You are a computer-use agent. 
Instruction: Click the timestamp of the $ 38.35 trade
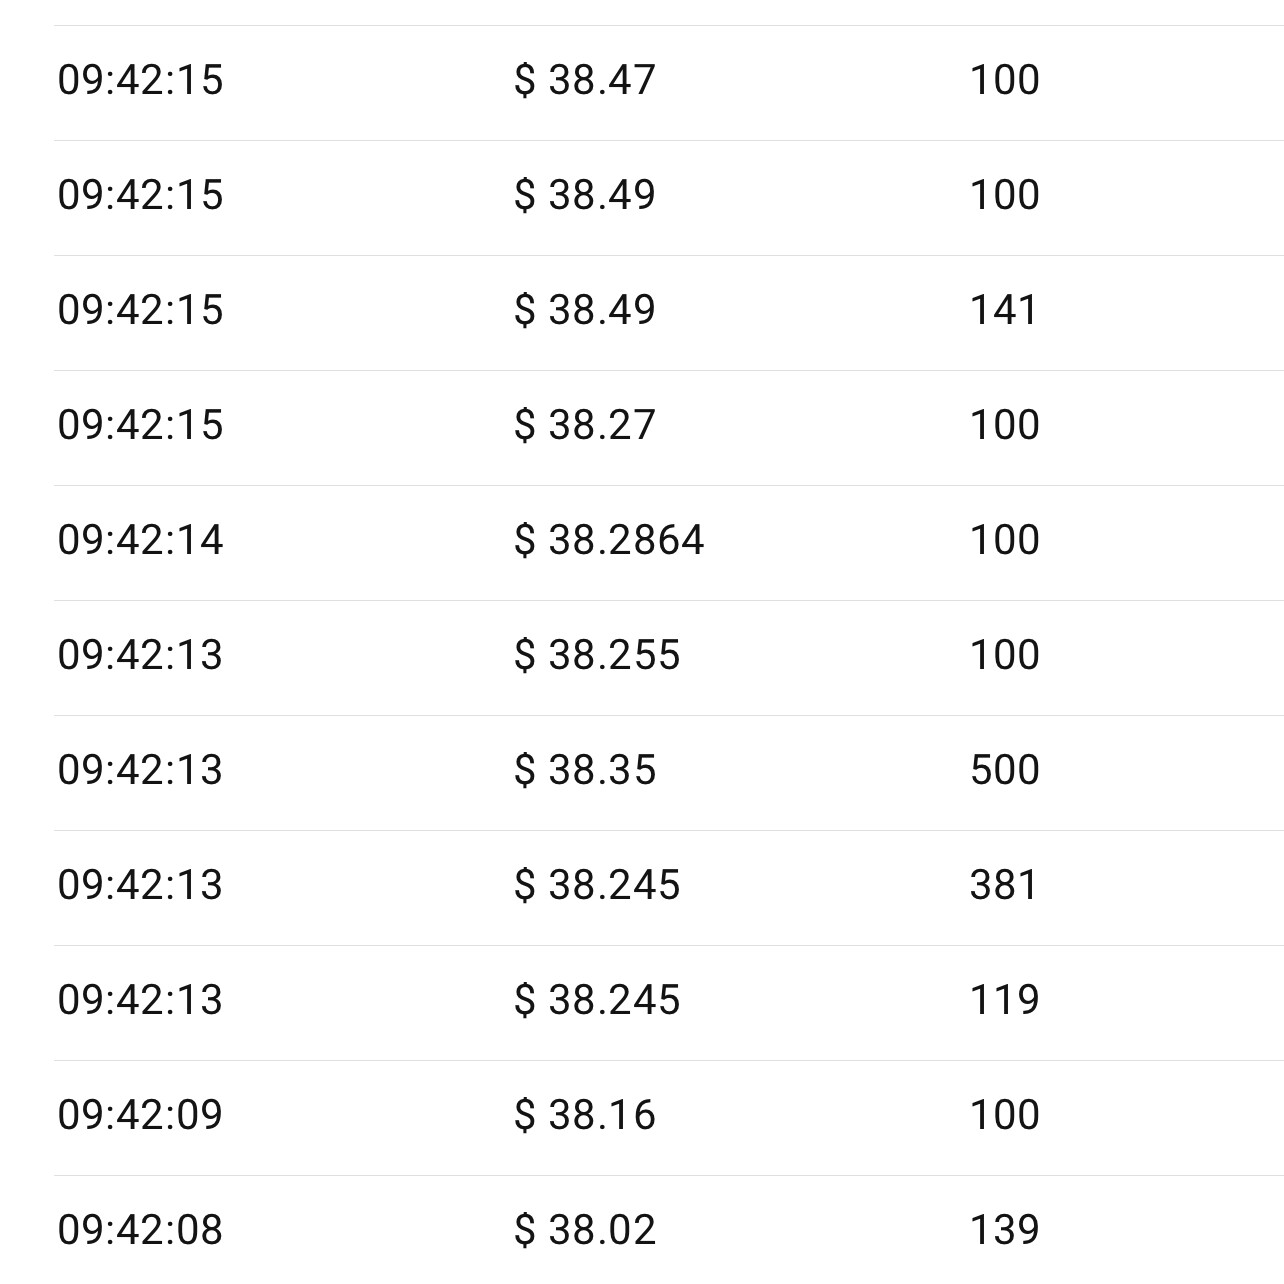point(140,770)
